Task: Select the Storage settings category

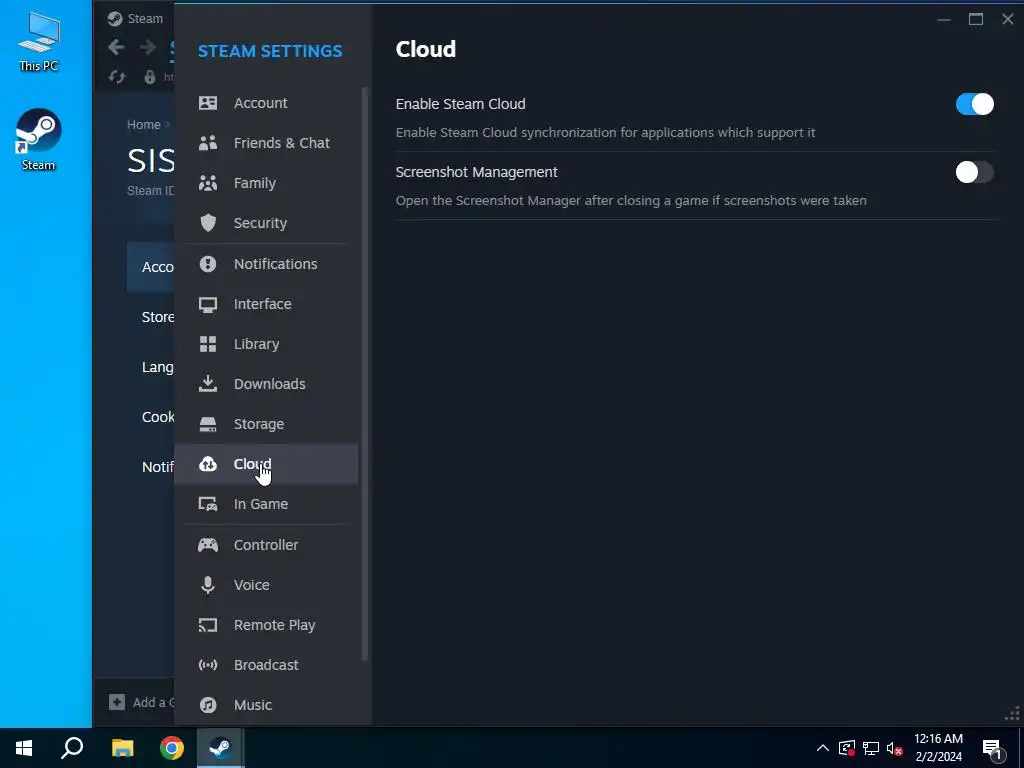Action: coord(266,424)
